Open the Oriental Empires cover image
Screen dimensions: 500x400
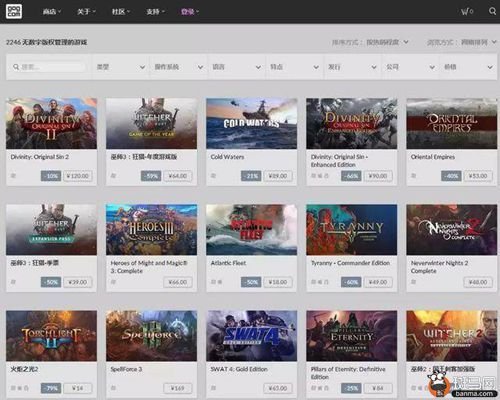(x=452, y=123)
